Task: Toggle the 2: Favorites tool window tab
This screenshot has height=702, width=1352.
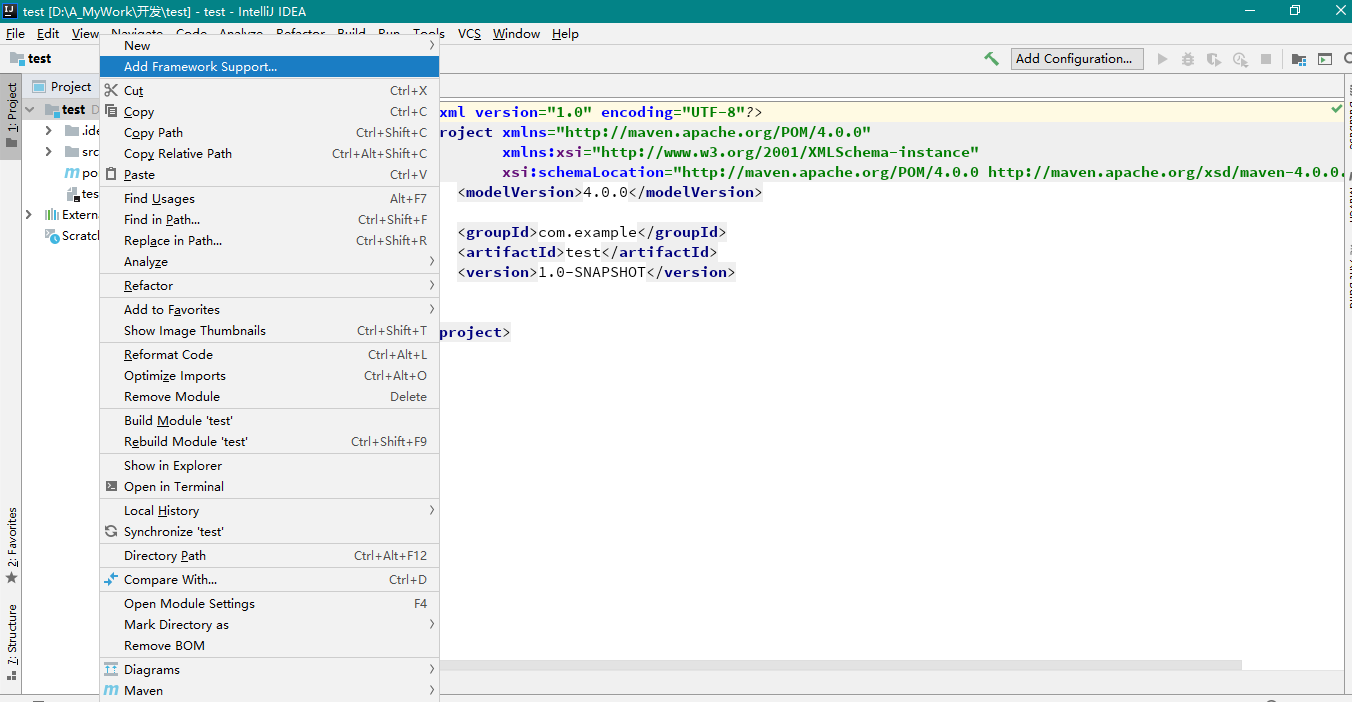Action: 11,545
